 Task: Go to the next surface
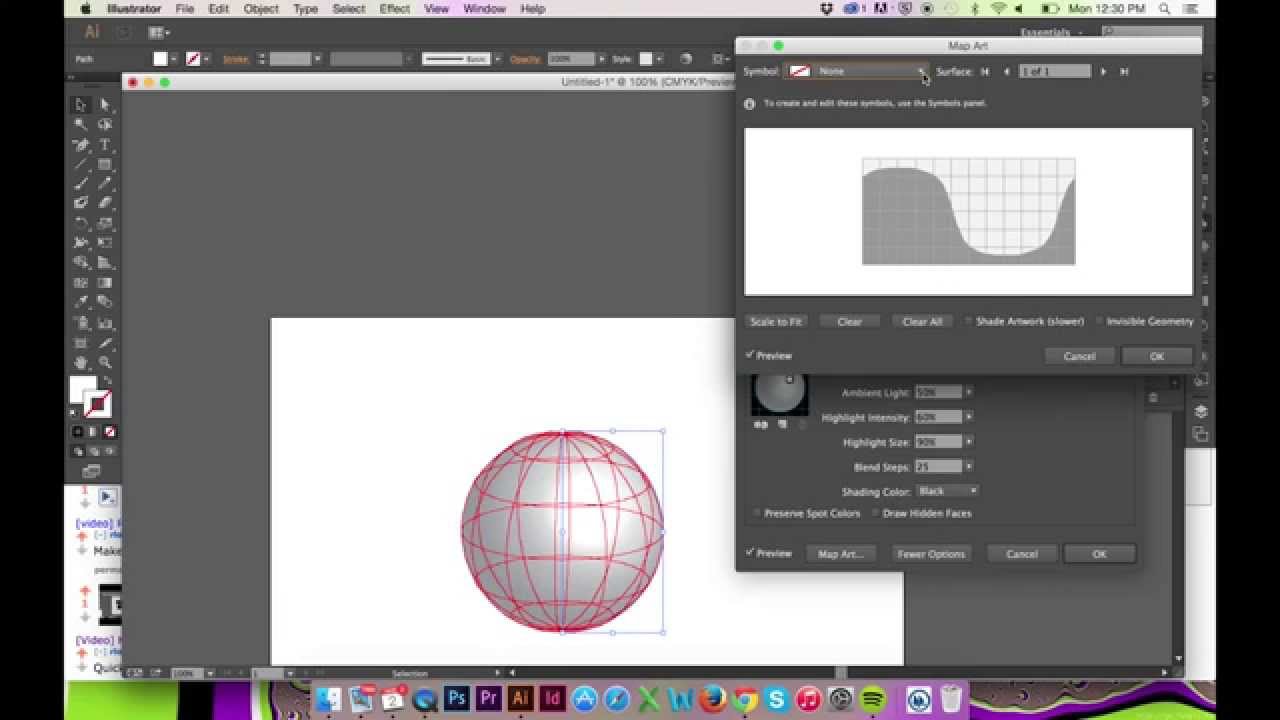point(1103,71)
